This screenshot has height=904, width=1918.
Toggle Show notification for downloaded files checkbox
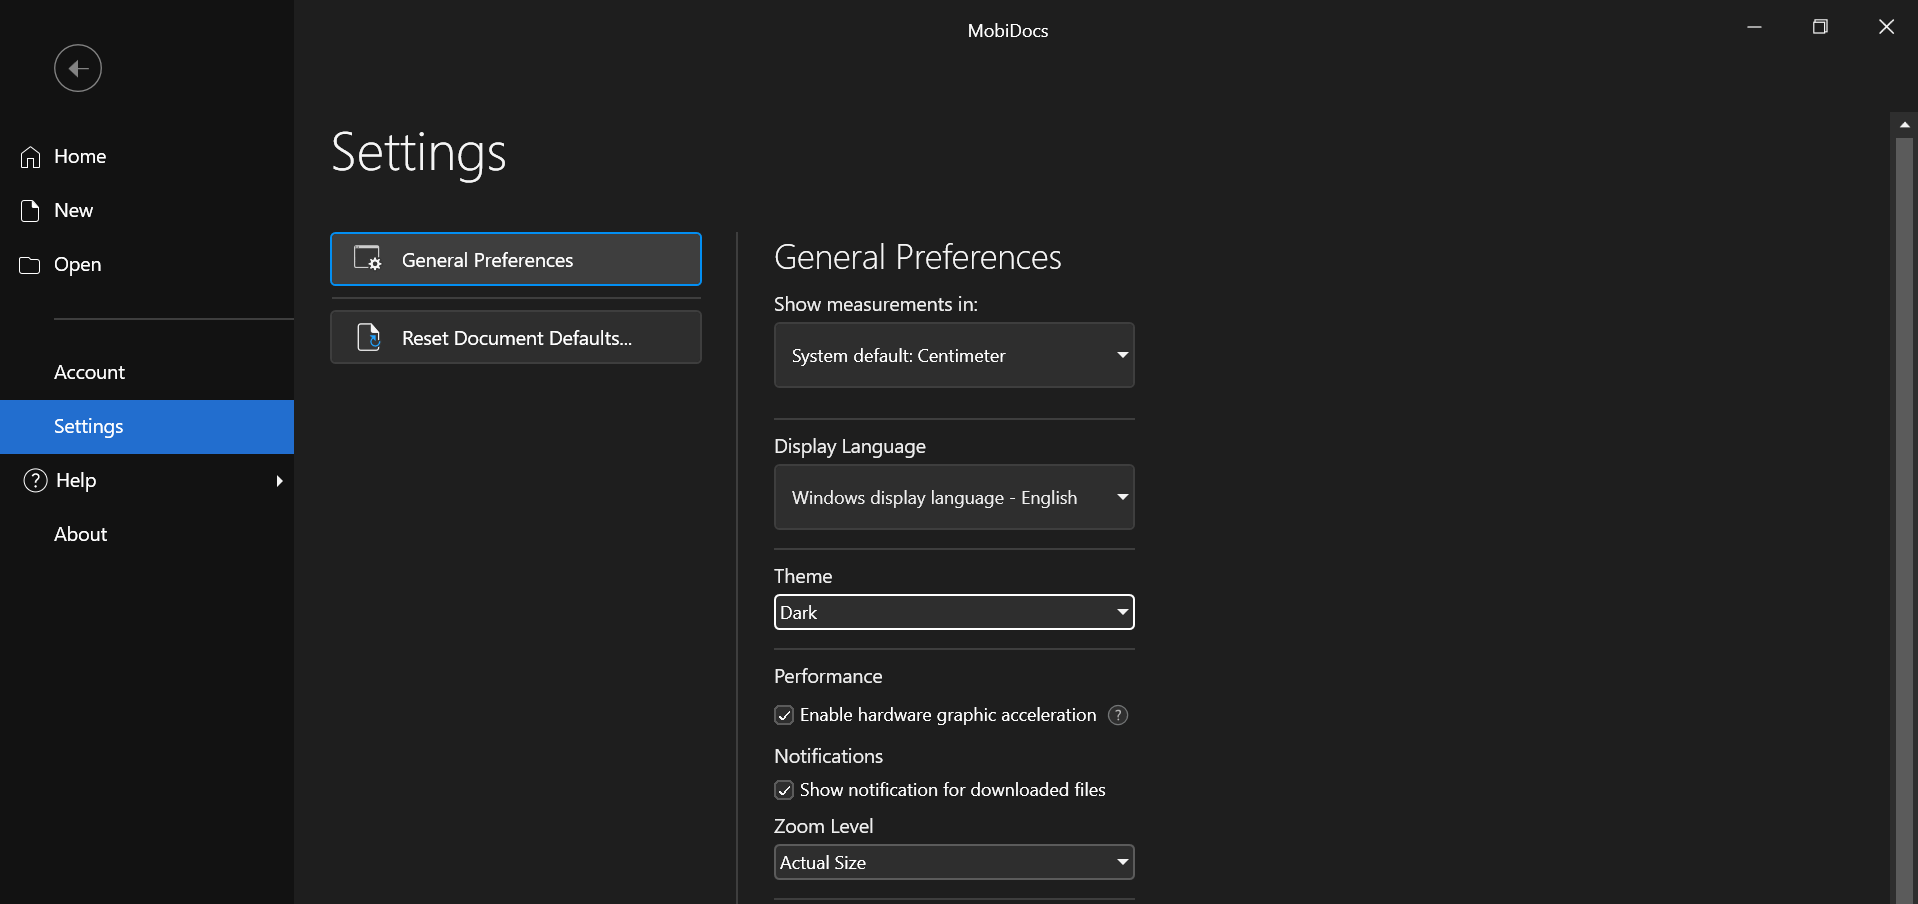coord(784,790)
